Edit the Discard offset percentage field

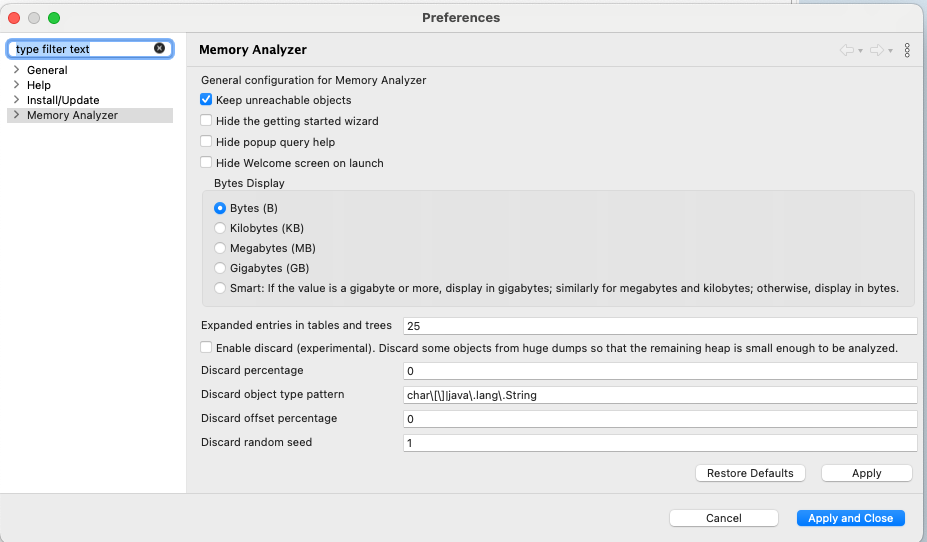point(660,419)
